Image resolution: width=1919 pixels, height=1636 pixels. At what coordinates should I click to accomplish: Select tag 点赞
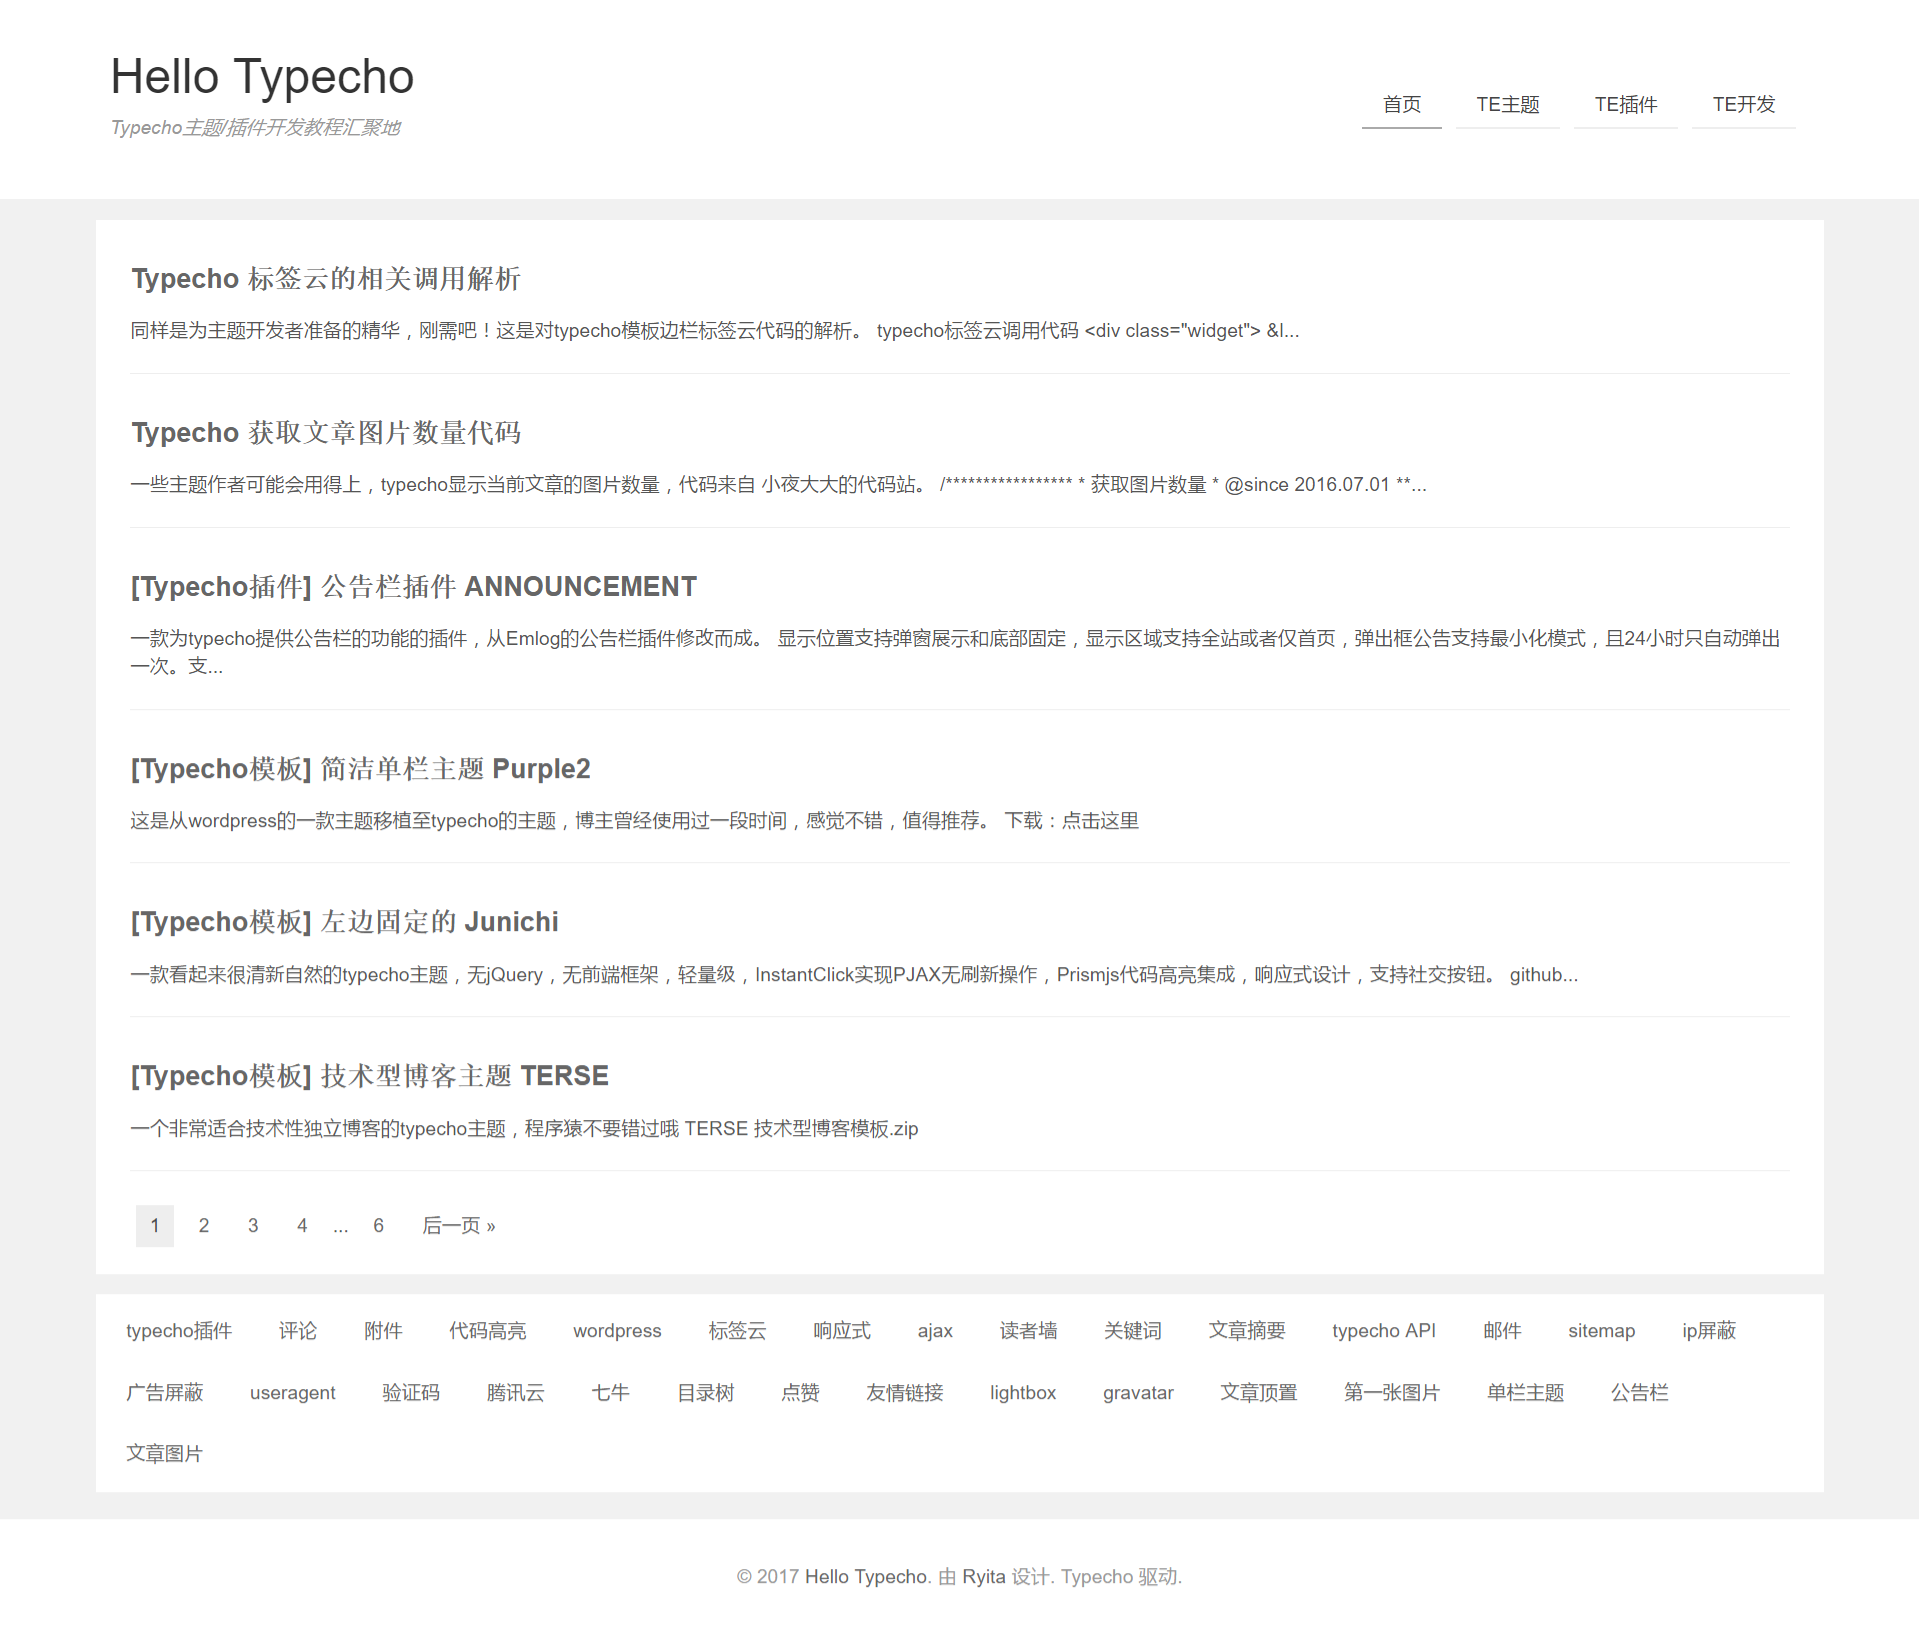click(x=801, y=1393)
